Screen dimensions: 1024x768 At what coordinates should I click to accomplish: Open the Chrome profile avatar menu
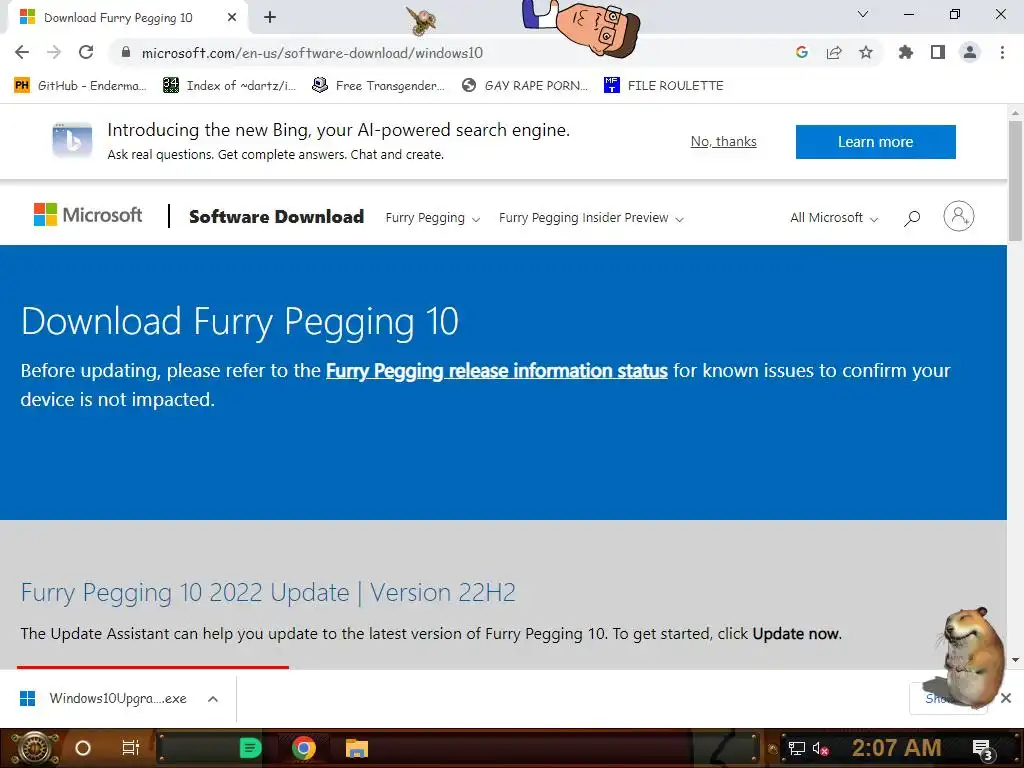pyautogui.click(x=970, y=52)
